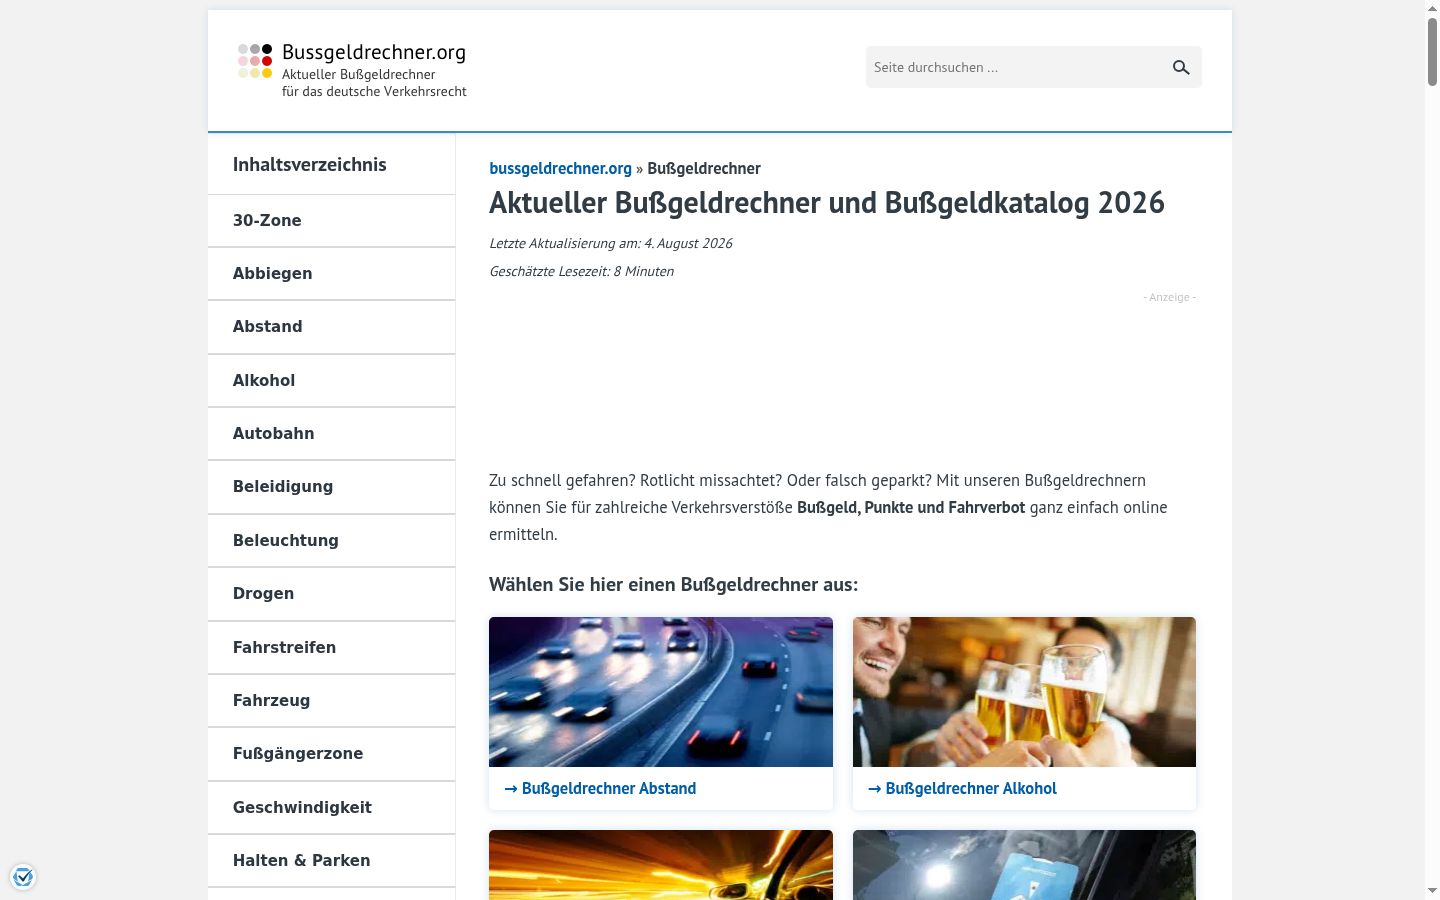This screenshot has width=1440, height=900.
Task: Go to the Abstand sidebar entry
Action: 331,327
